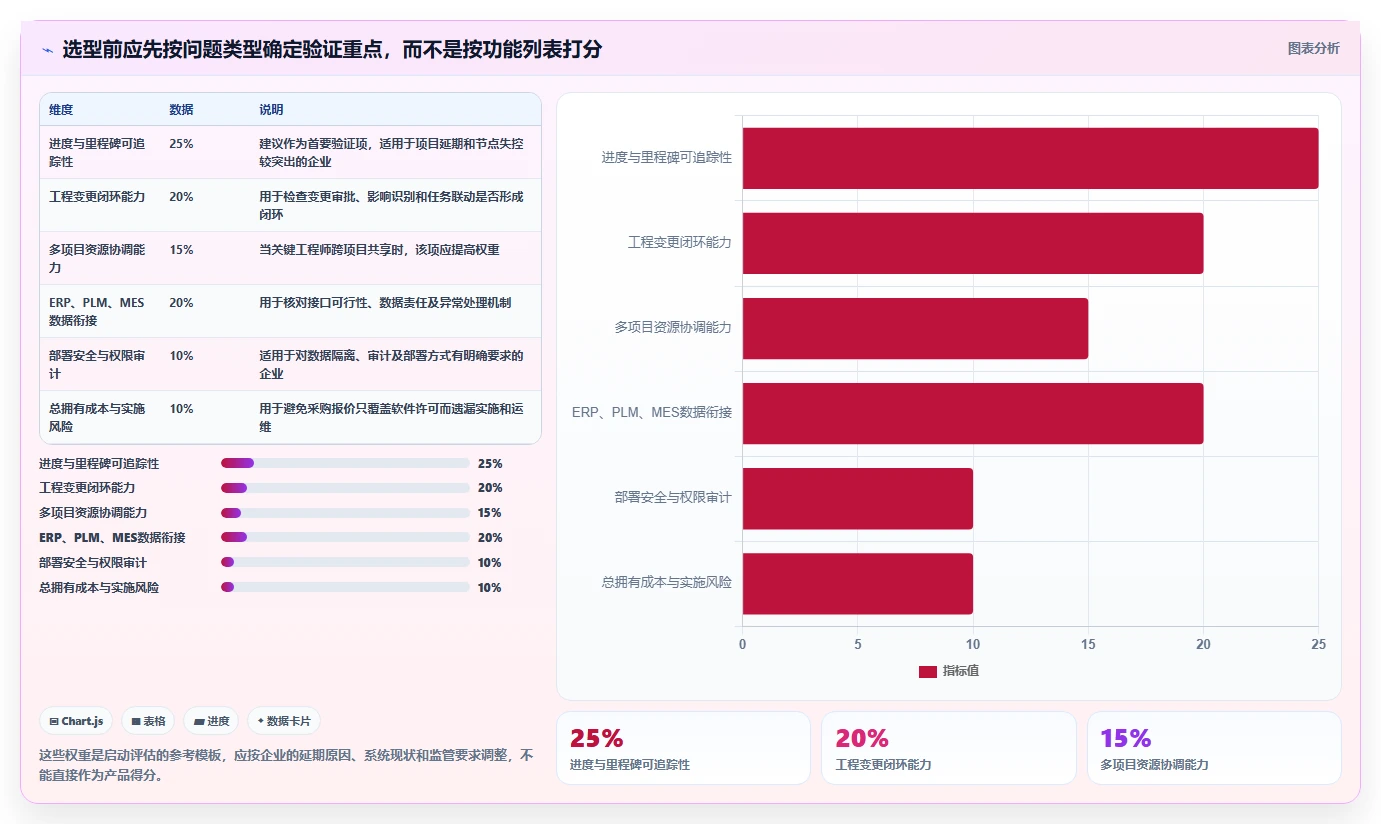Click the red 指标值 legend swatch

(x=927, y=672)
